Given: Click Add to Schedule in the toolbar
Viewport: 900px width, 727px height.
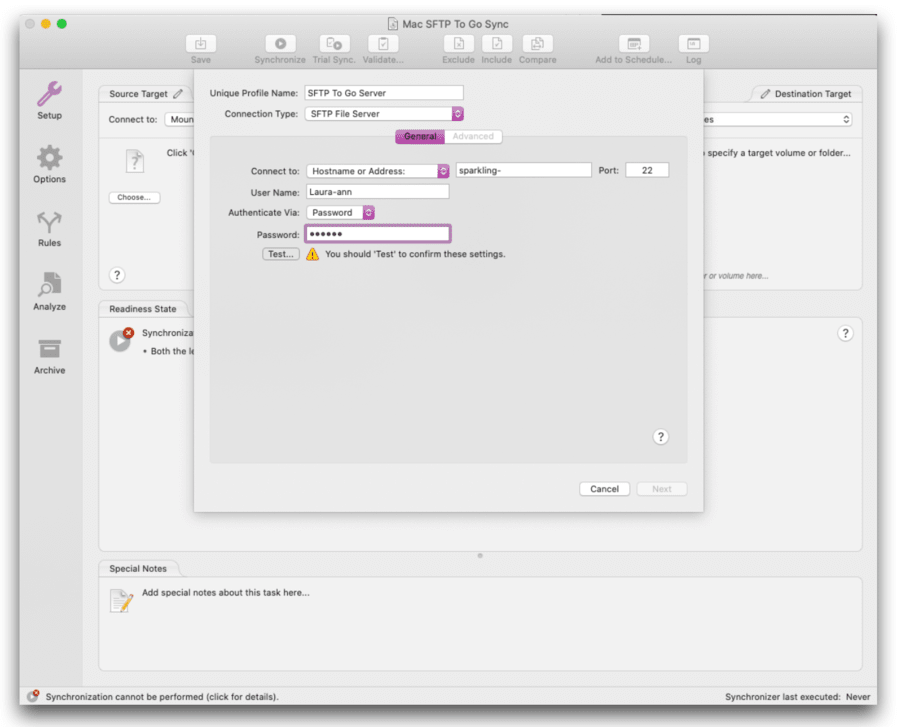Looking at the screenshot, I should [x=632, y=45].
